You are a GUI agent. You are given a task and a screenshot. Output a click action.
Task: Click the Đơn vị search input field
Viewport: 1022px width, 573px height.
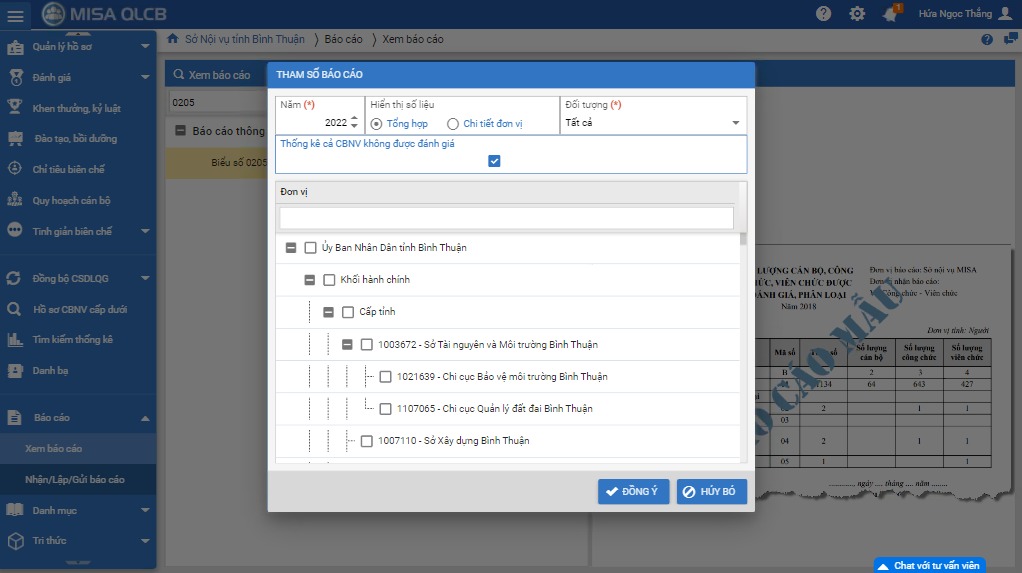click(506, 218)
